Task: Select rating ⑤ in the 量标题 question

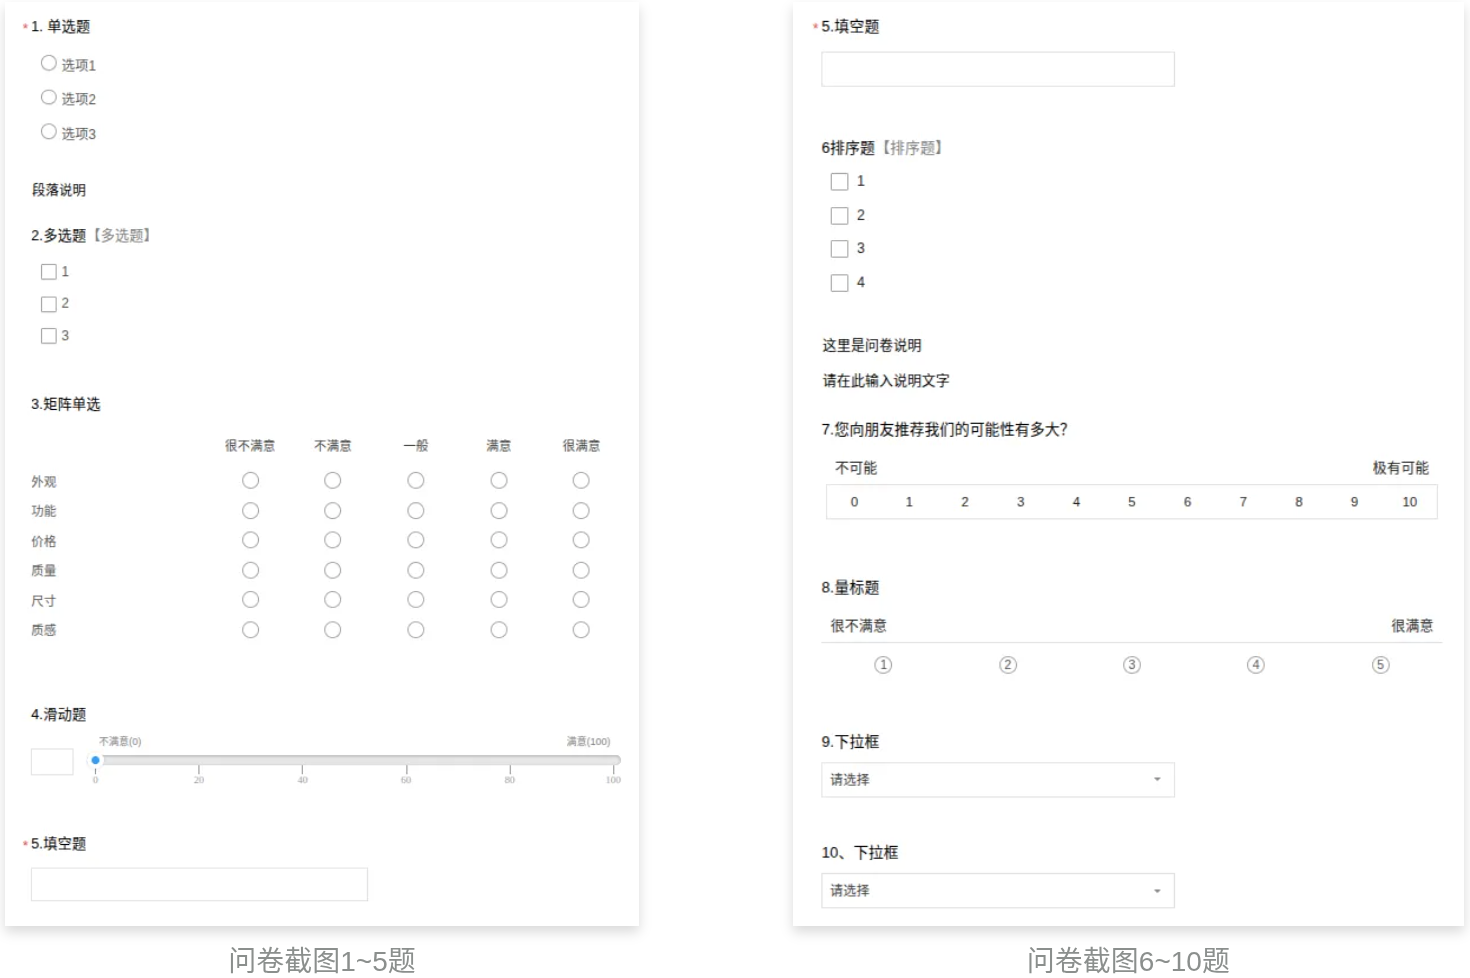Action: tap(1380, 664)
